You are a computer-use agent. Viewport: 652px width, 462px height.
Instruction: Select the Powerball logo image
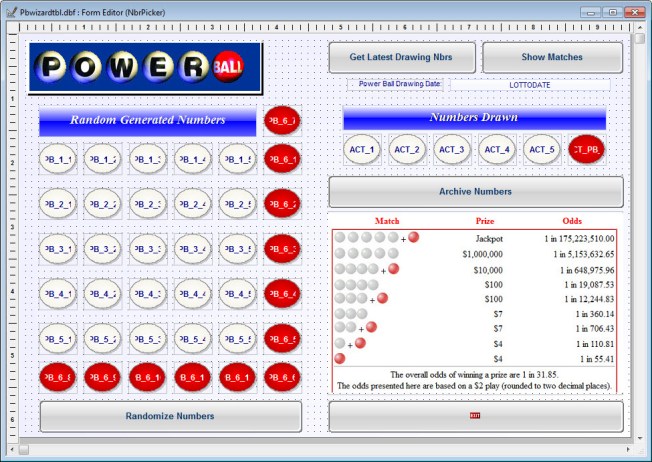[145, 67]
